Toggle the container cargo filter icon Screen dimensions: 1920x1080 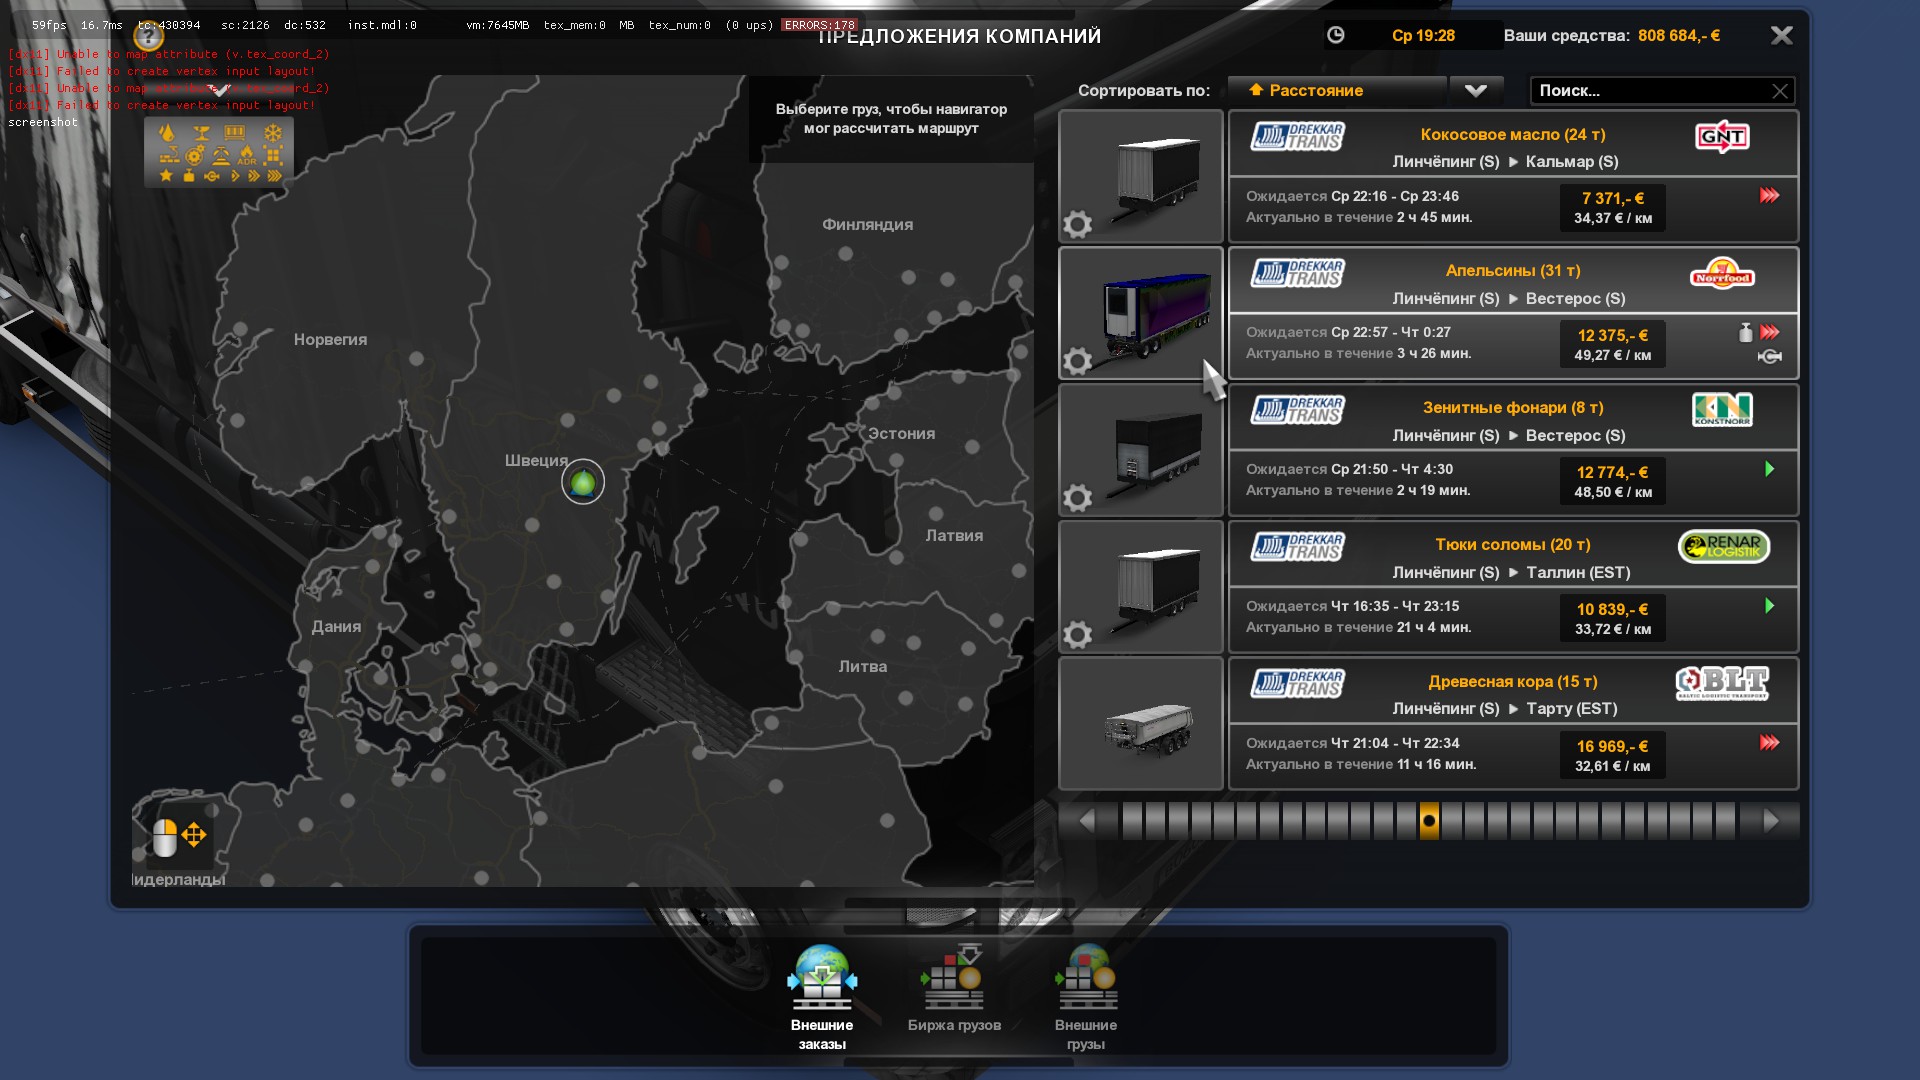pos(234,132)
